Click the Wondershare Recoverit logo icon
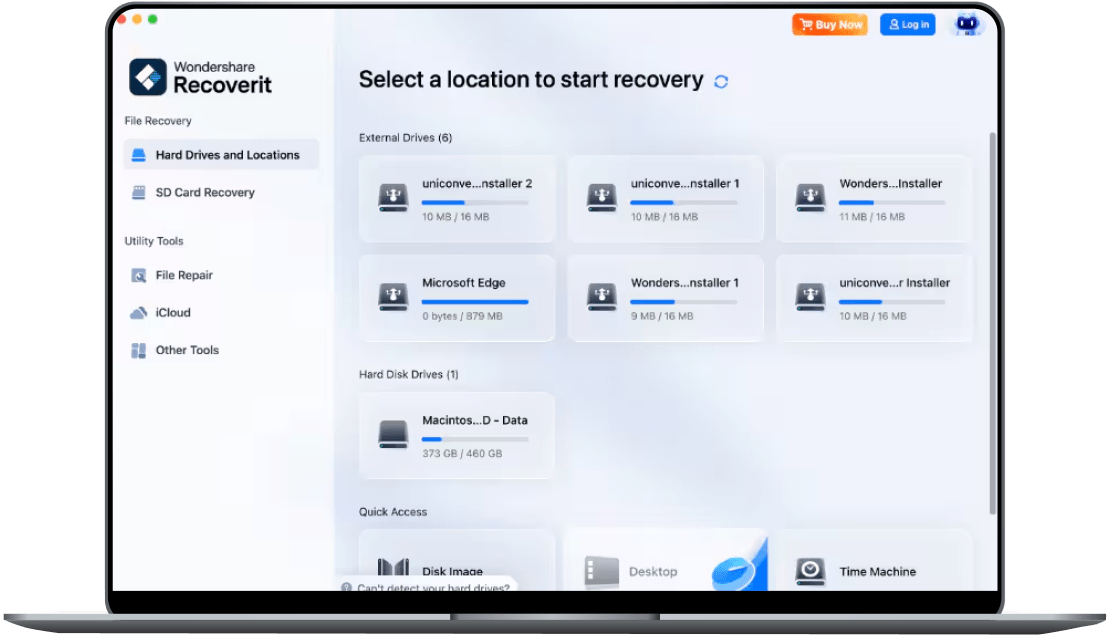1110x636 pixels. pos(148,76)
